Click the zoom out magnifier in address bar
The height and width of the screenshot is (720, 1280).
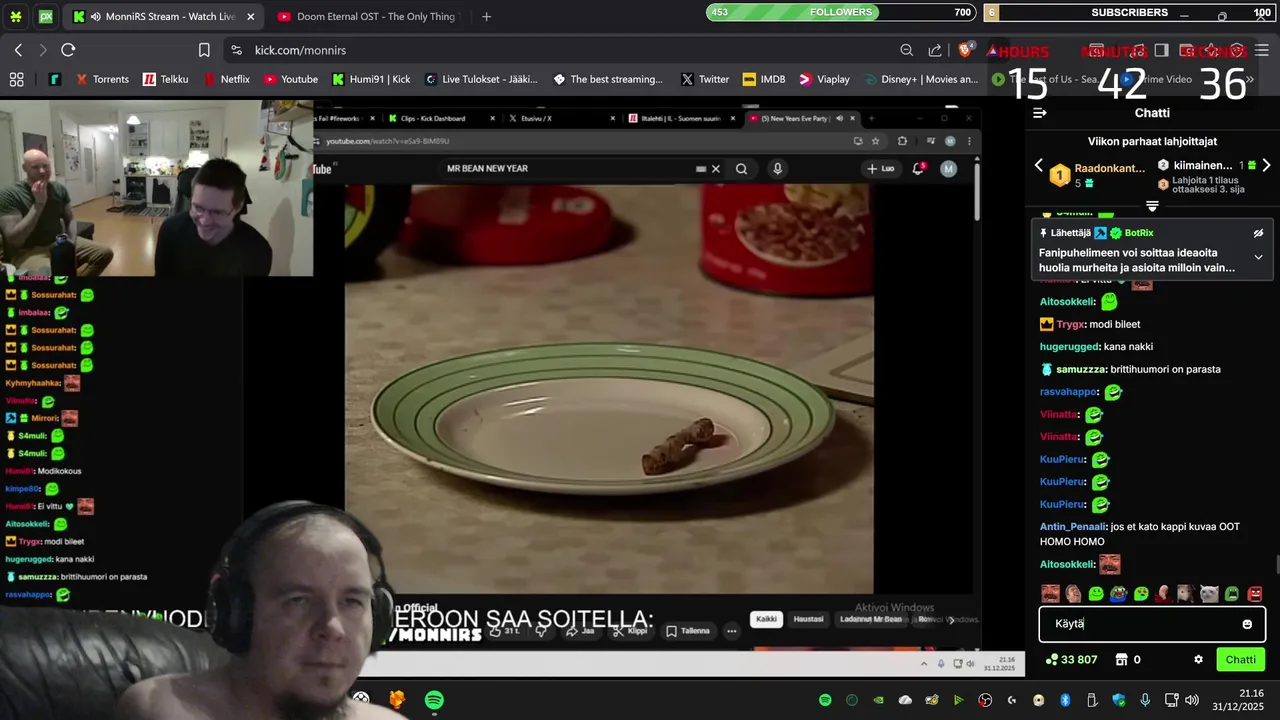pyautogui.click(x=906, y=50)
